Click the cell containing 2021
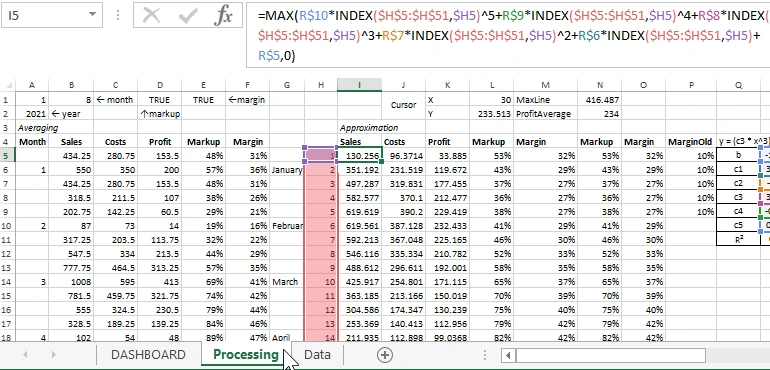 32,114
